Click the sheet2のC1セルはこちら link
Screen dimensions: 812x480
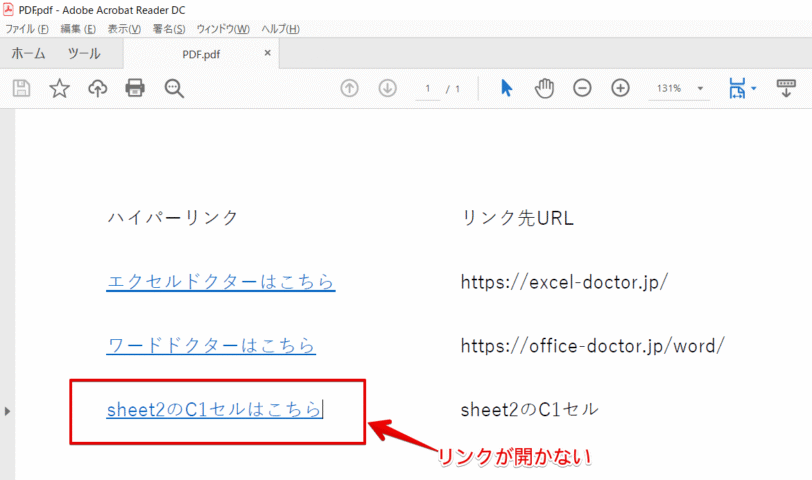pyautogui.click(x=214, y=410)
